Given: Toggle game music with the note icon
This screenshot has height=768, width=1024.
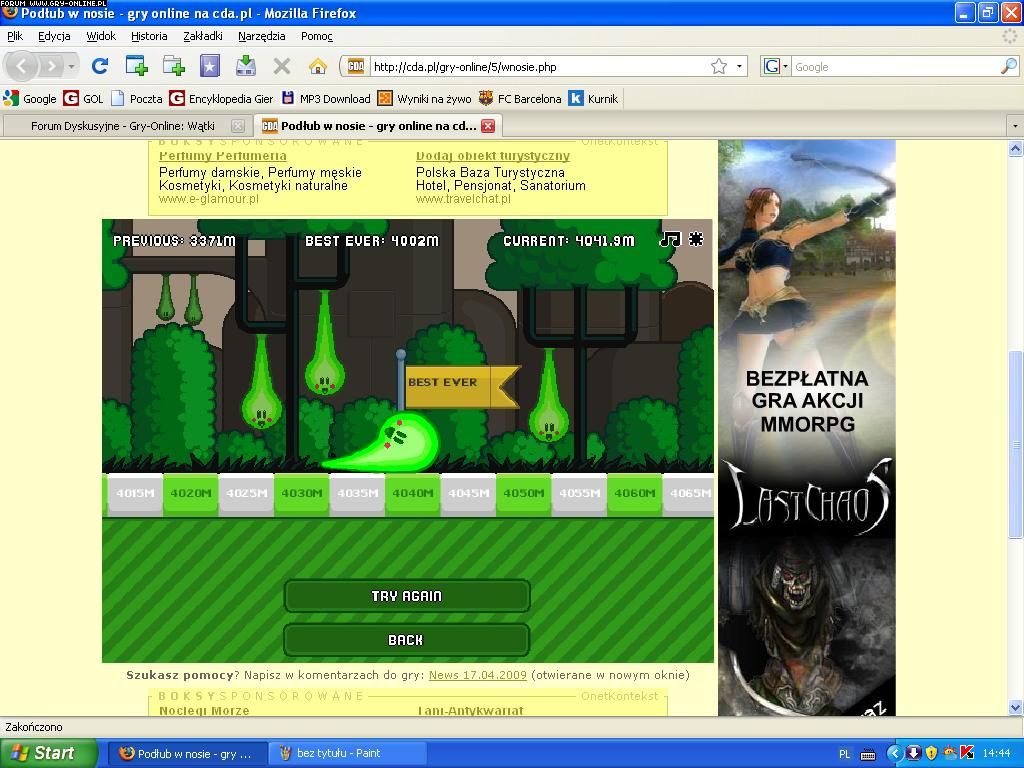Looking at the screenshot, I should tap(670, 240).
